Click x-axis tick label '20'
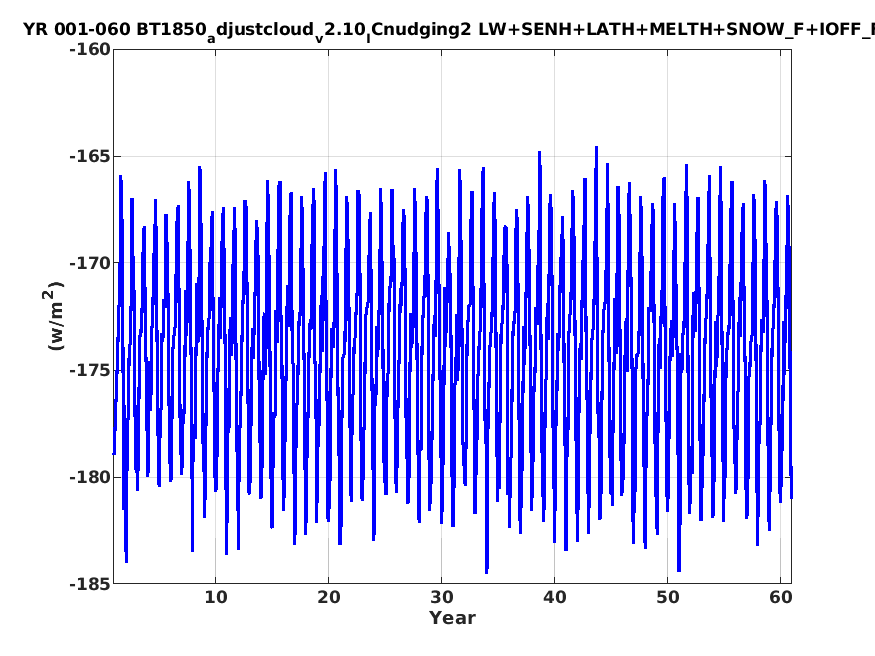The image size is (875, 656). 329,597
